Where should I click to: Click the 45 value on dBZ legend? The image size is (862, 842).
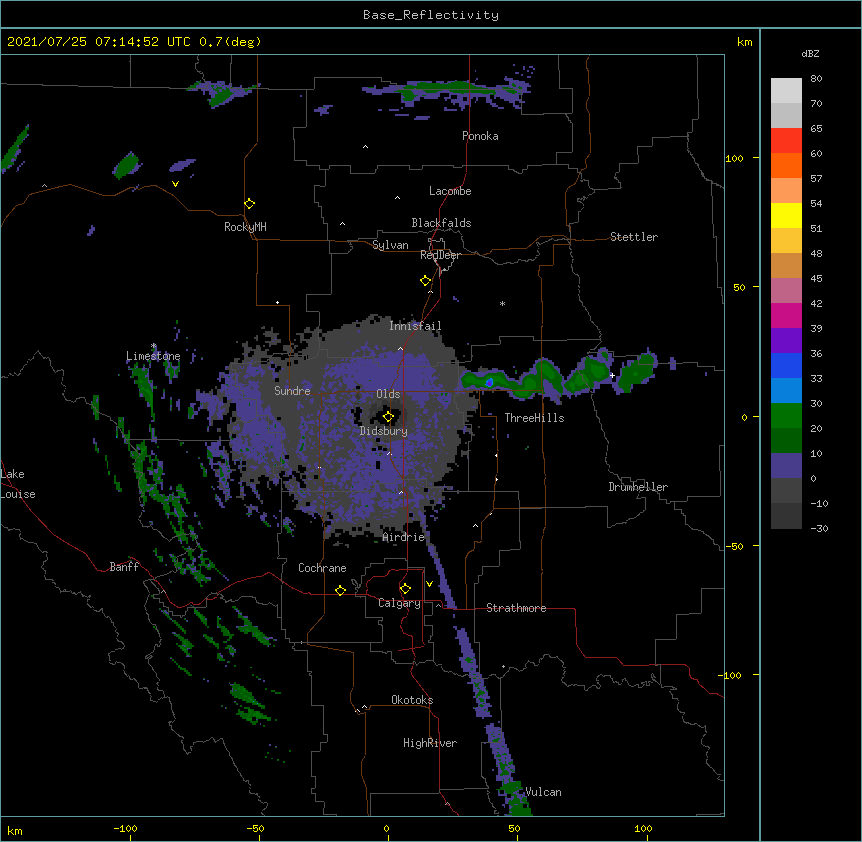coord(816,279)
